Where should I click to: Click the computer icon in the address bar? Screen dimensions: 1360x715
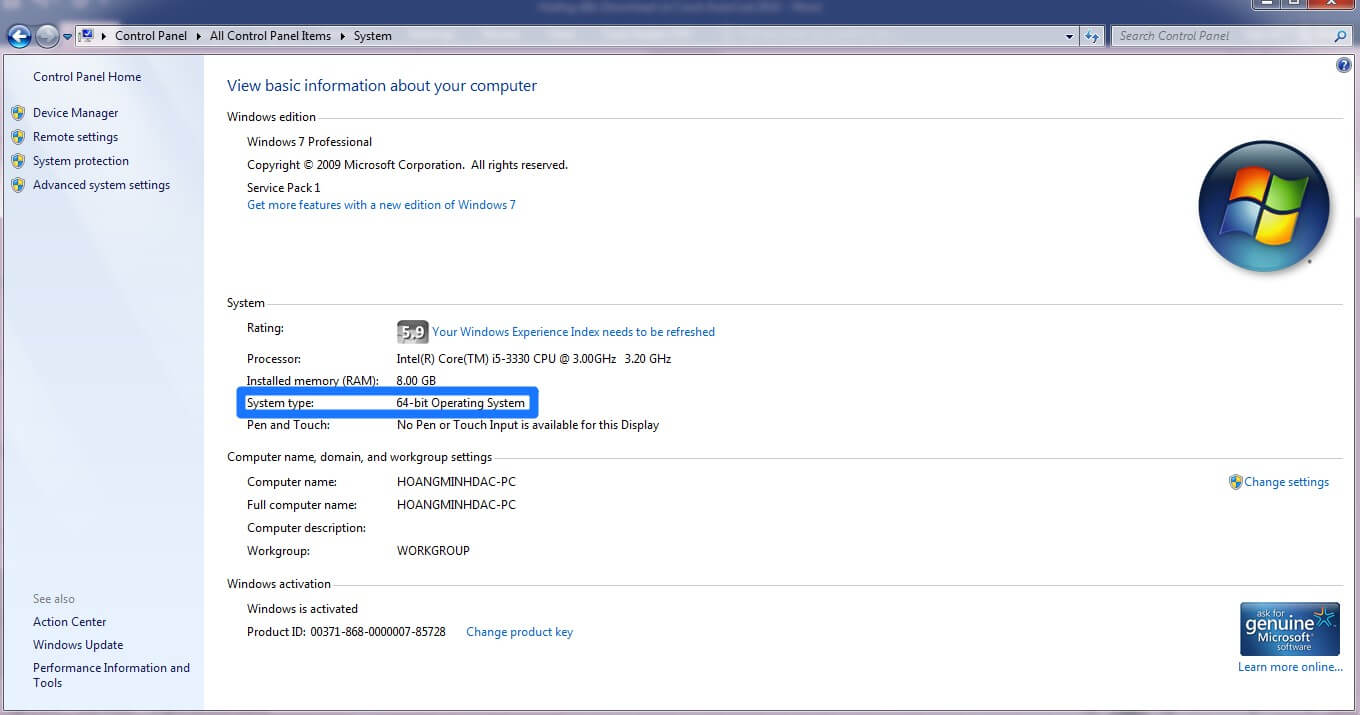pos(86,36)
